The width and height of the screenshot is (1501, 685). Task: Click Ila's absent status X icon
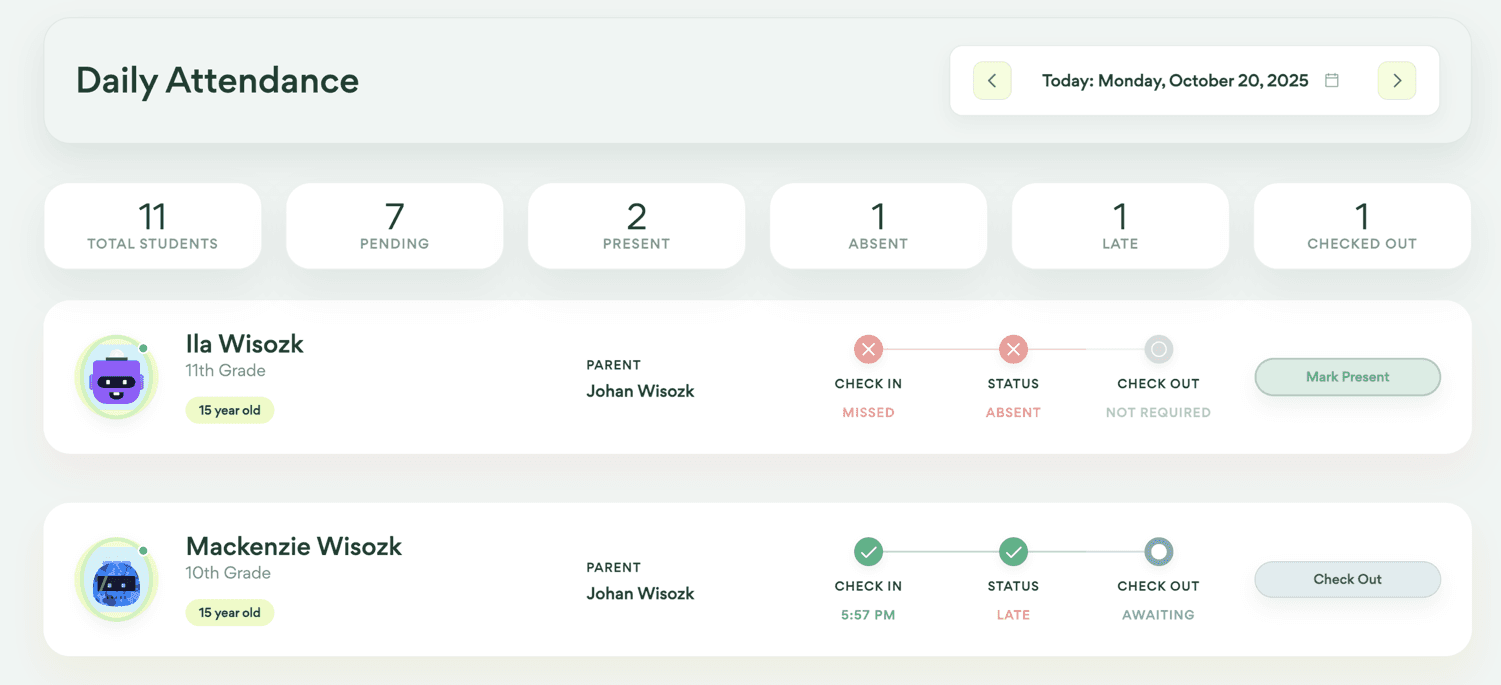pyautogui.click(x=1013, y=349)
